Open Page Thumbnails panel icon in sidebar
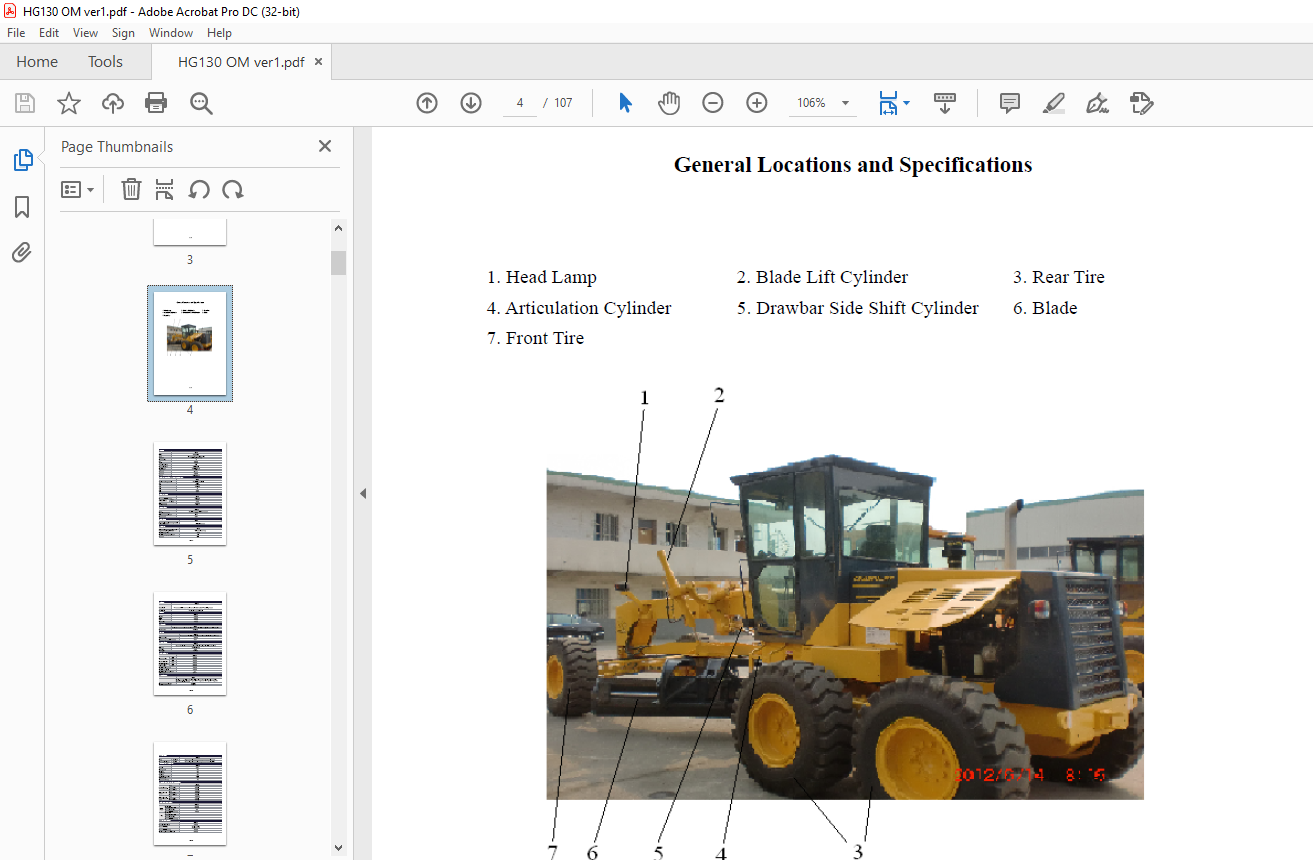The image size is (1313, 860). [x=22, y=160]
